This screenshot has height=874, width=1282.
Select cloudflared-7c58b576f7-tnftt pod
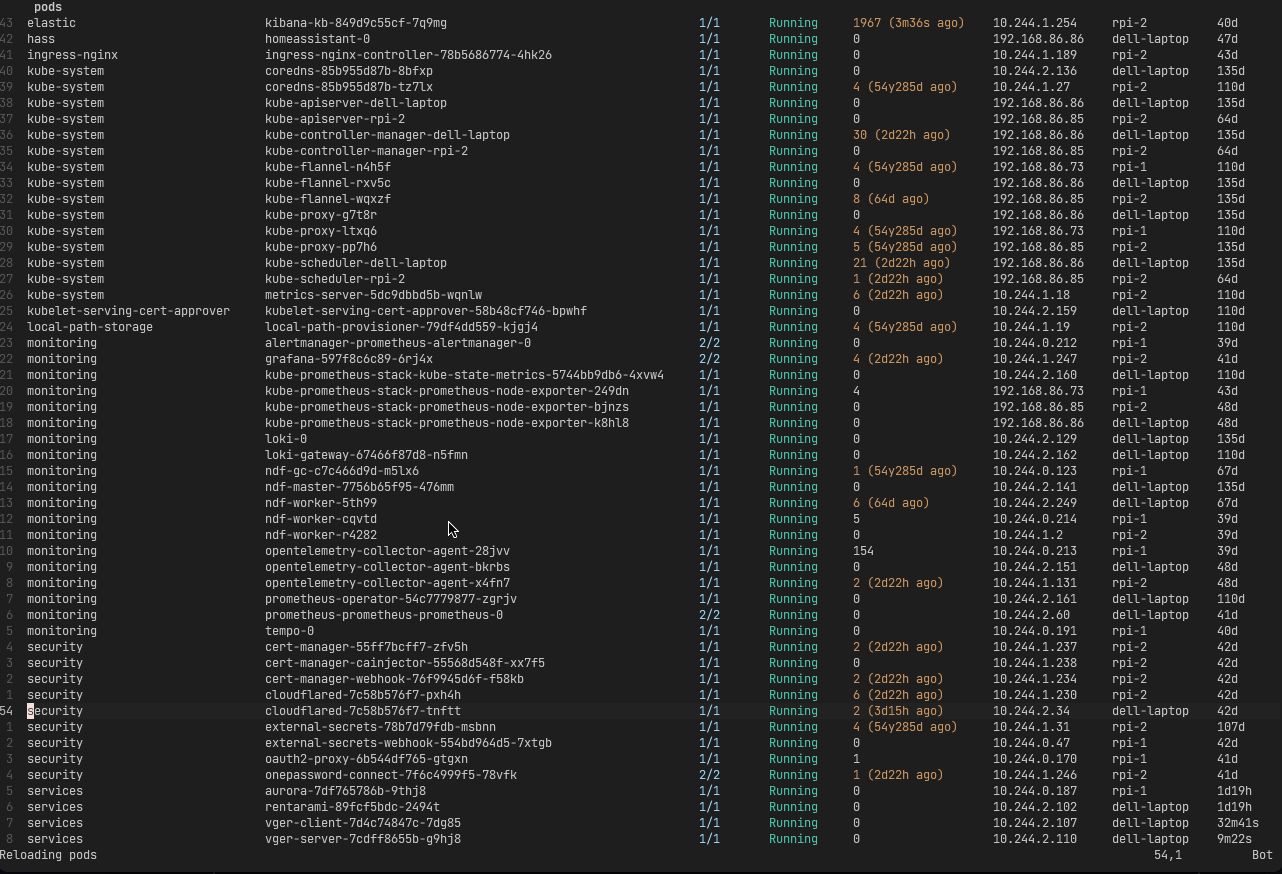click(363, 711)
